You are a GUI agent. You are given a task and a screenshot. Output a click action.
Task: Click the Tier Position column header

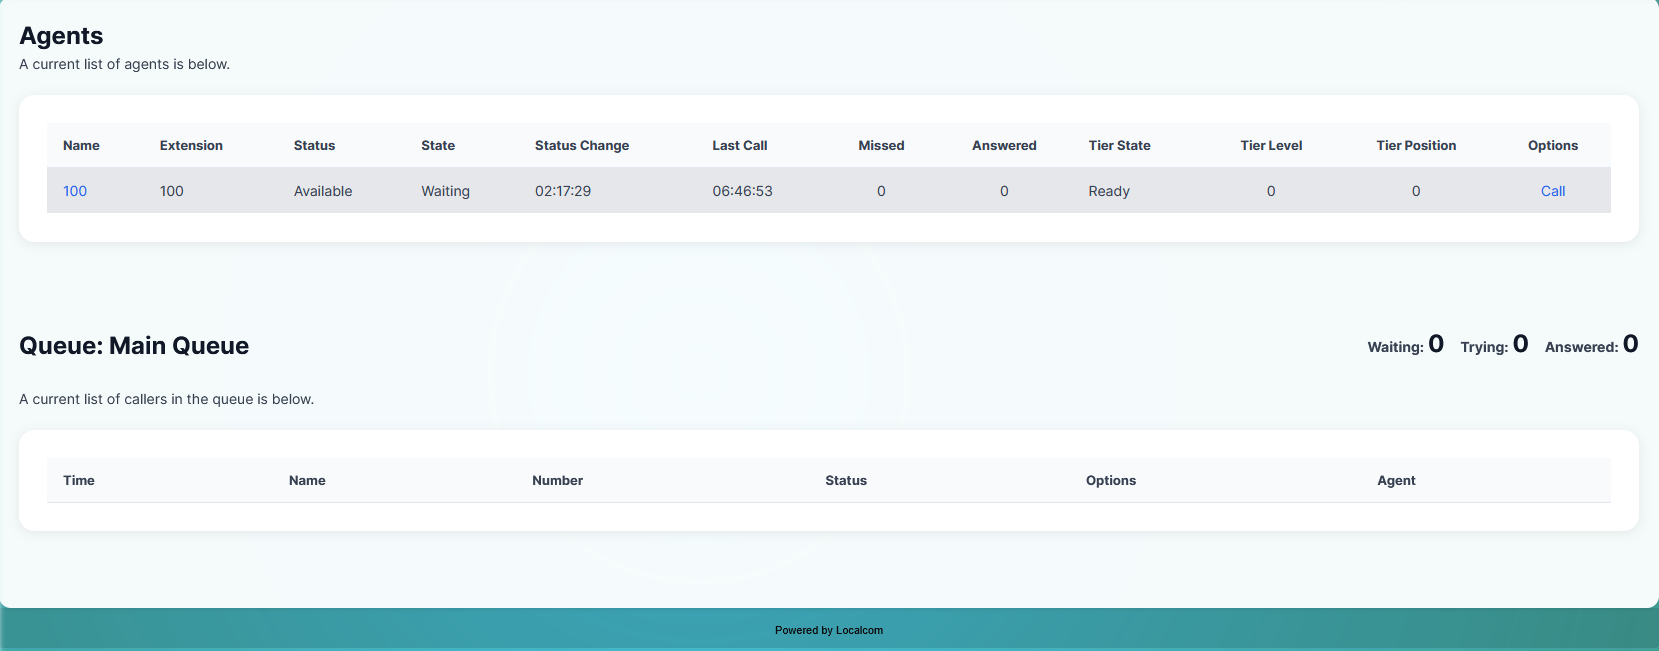point(1415,145)
